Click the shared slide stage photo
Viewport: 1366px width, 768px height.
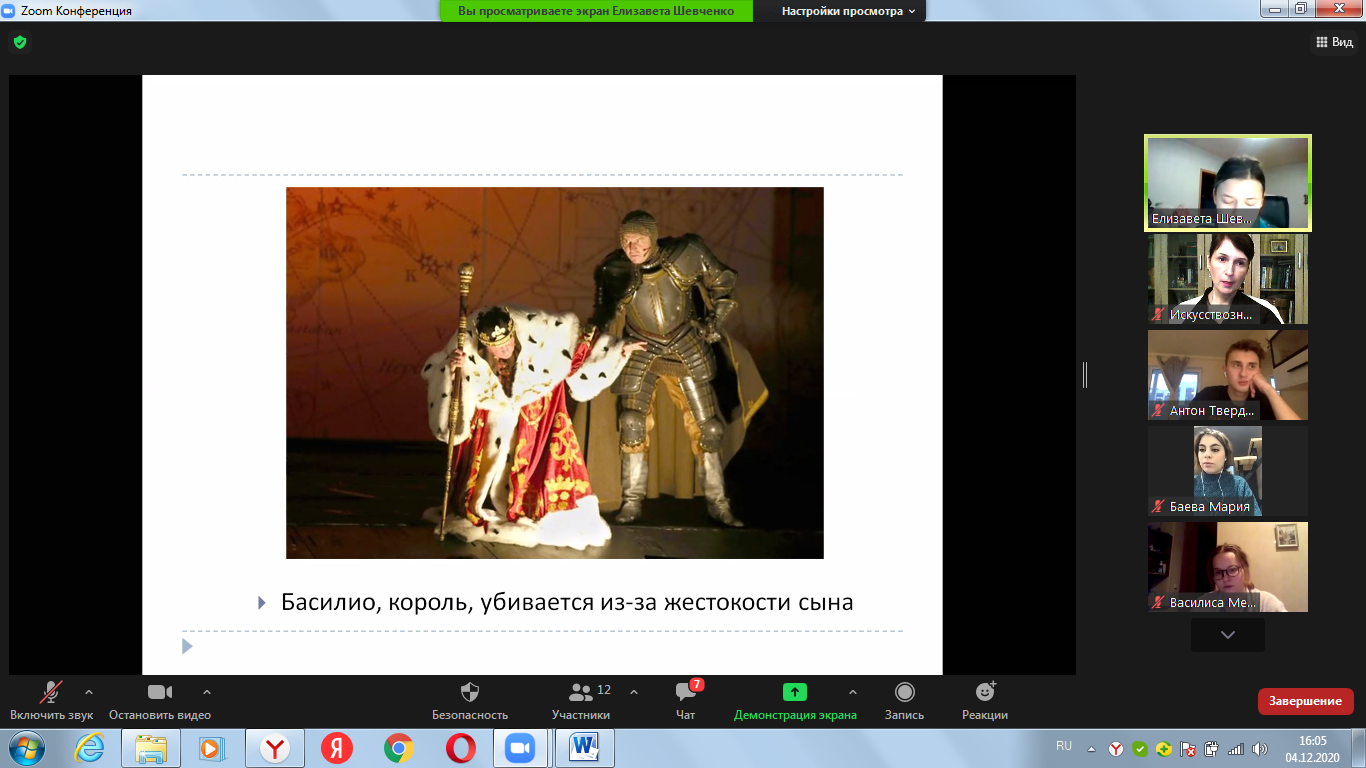click(x=555, y=373)
